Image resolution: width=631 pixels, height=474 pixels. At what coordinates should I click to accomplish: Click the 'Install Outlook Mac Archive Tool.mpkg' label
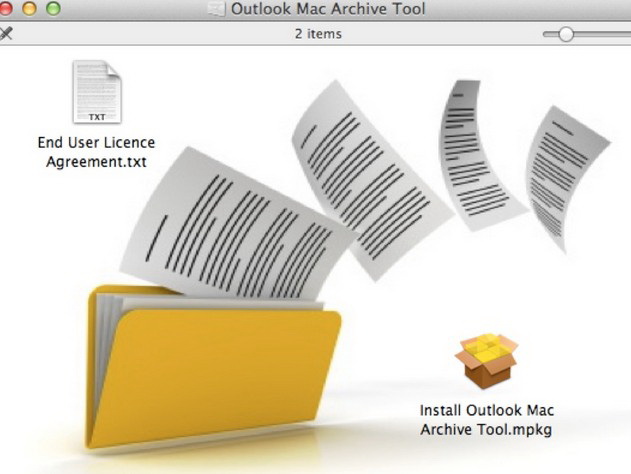tap(487, 420)
